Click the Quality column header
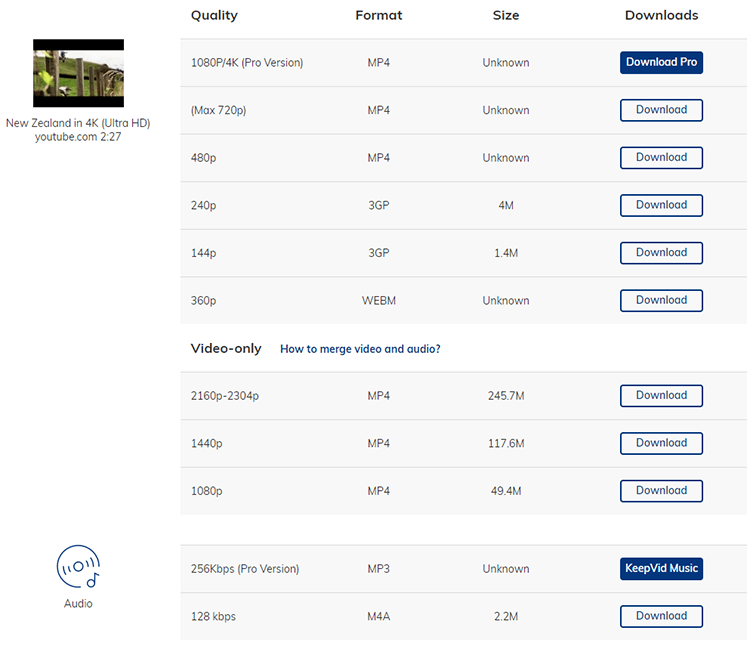This screenshot has height=649, width=750. point(214,16)
